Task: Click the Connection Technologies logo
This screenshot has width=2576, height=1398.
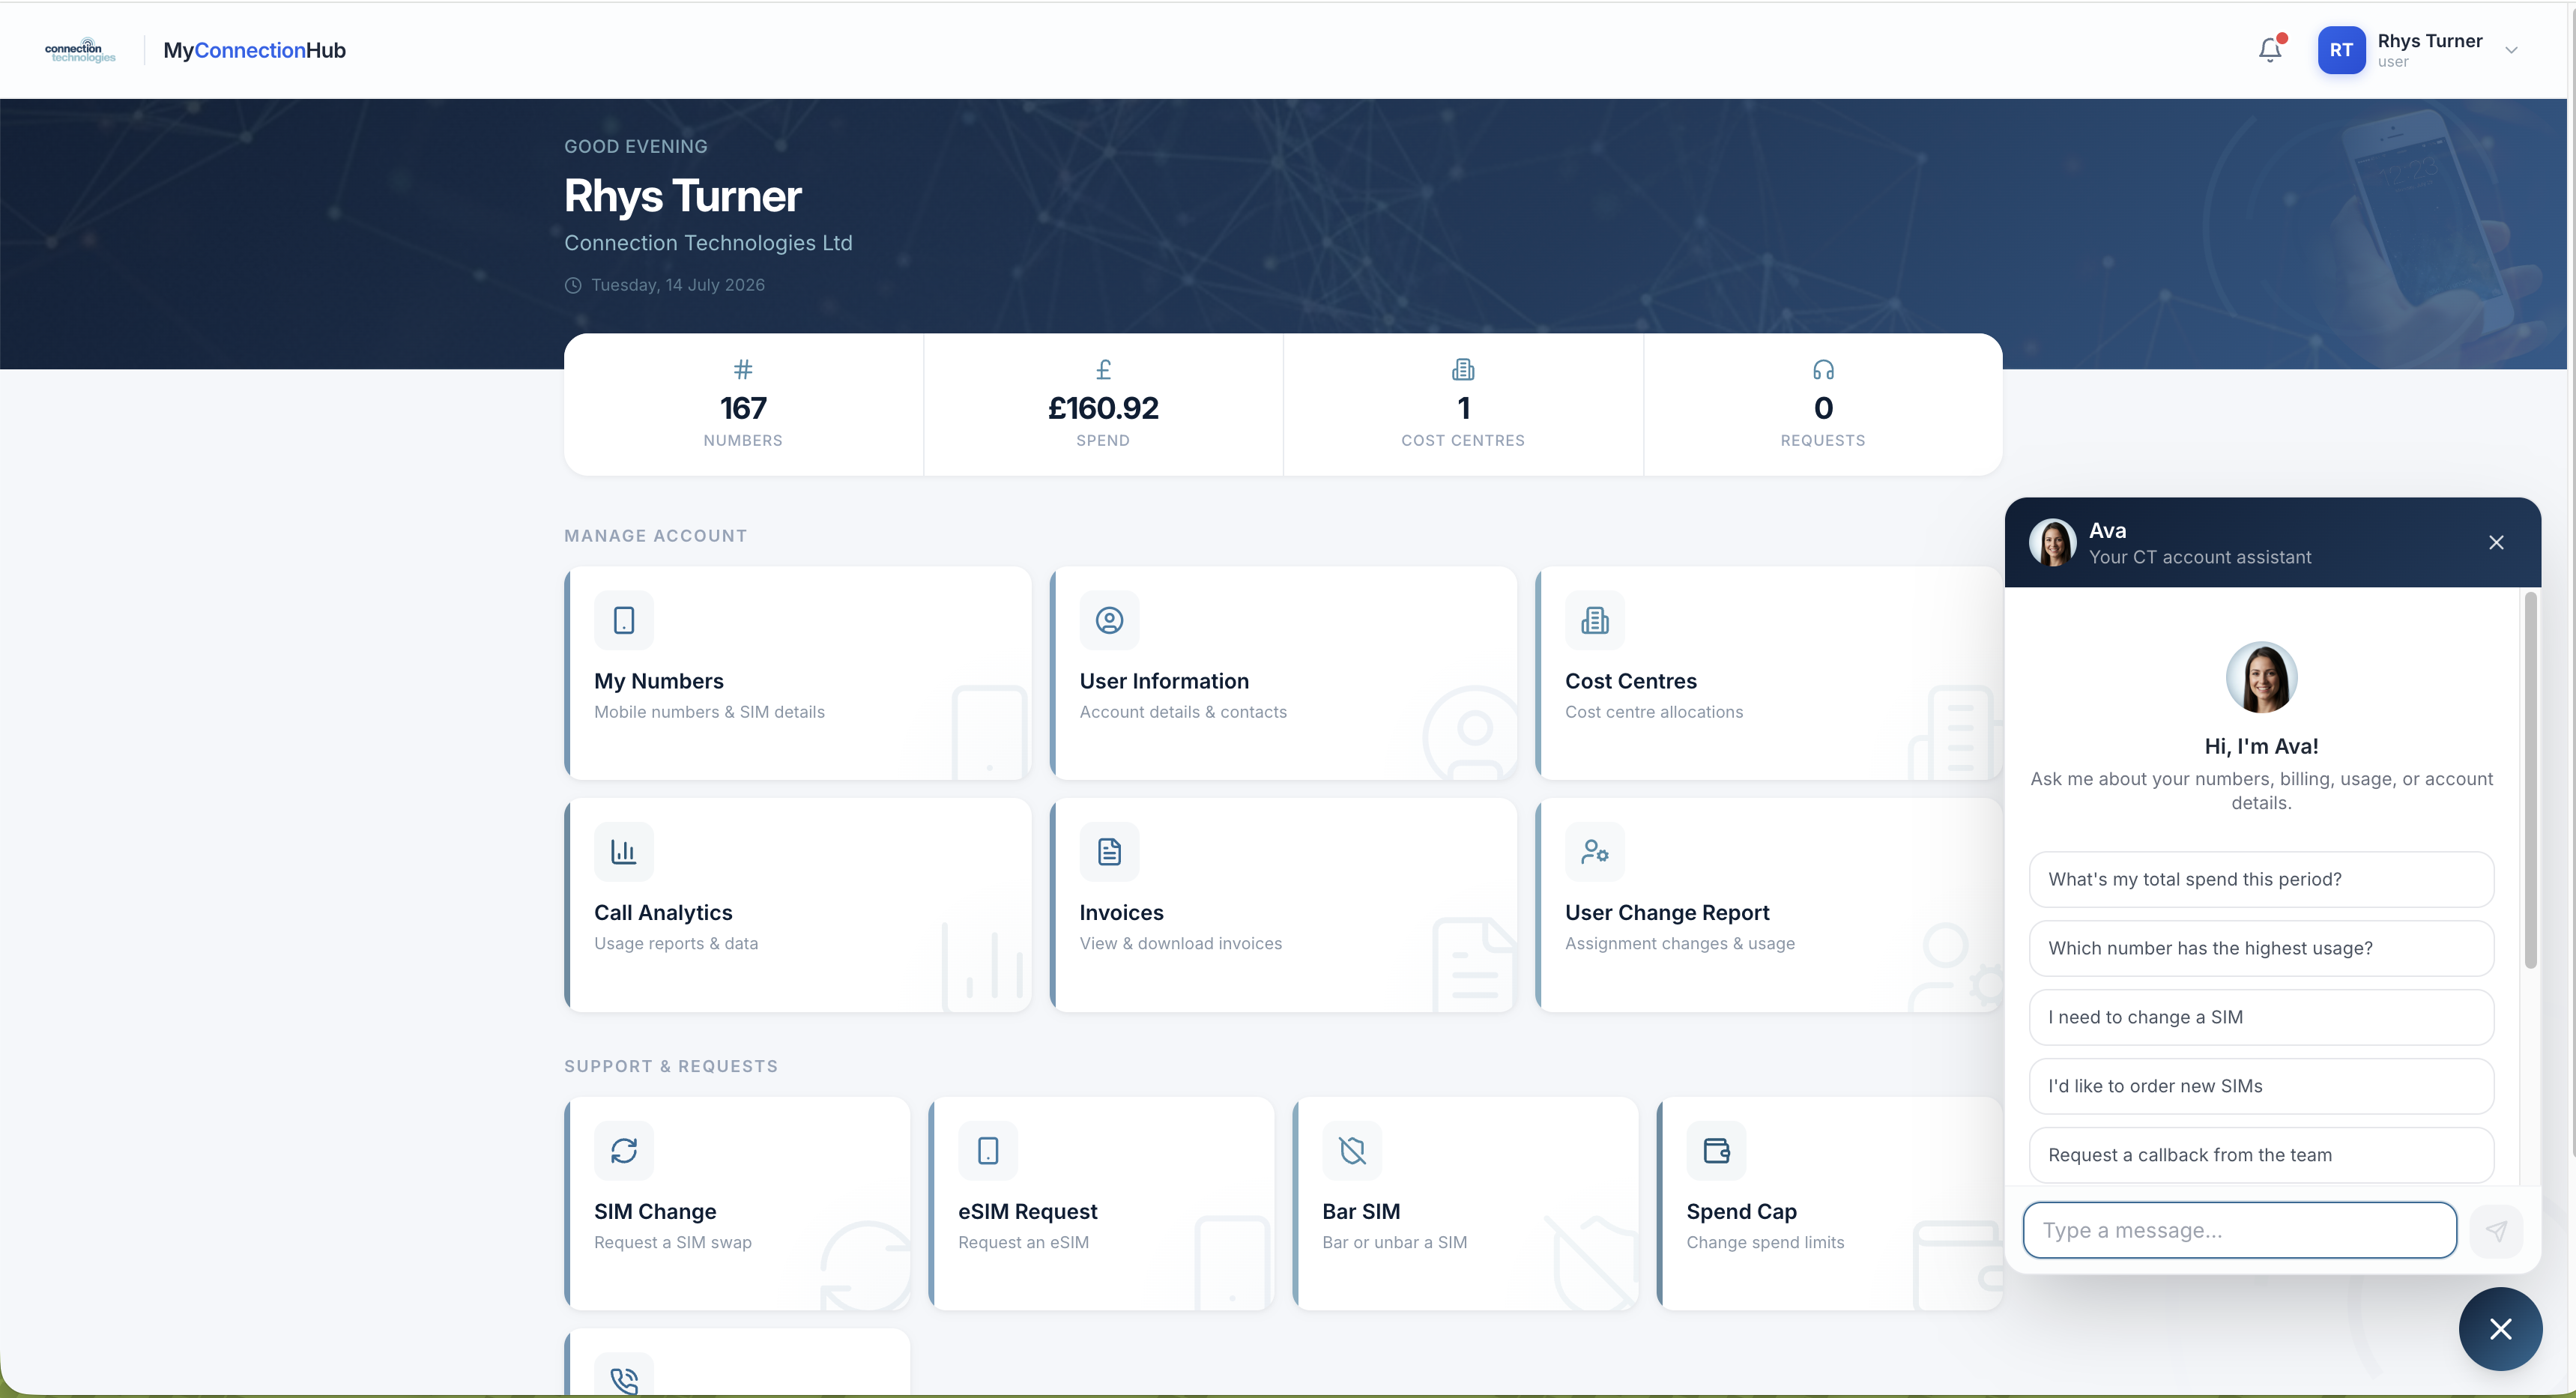Action: pos(80,50)
